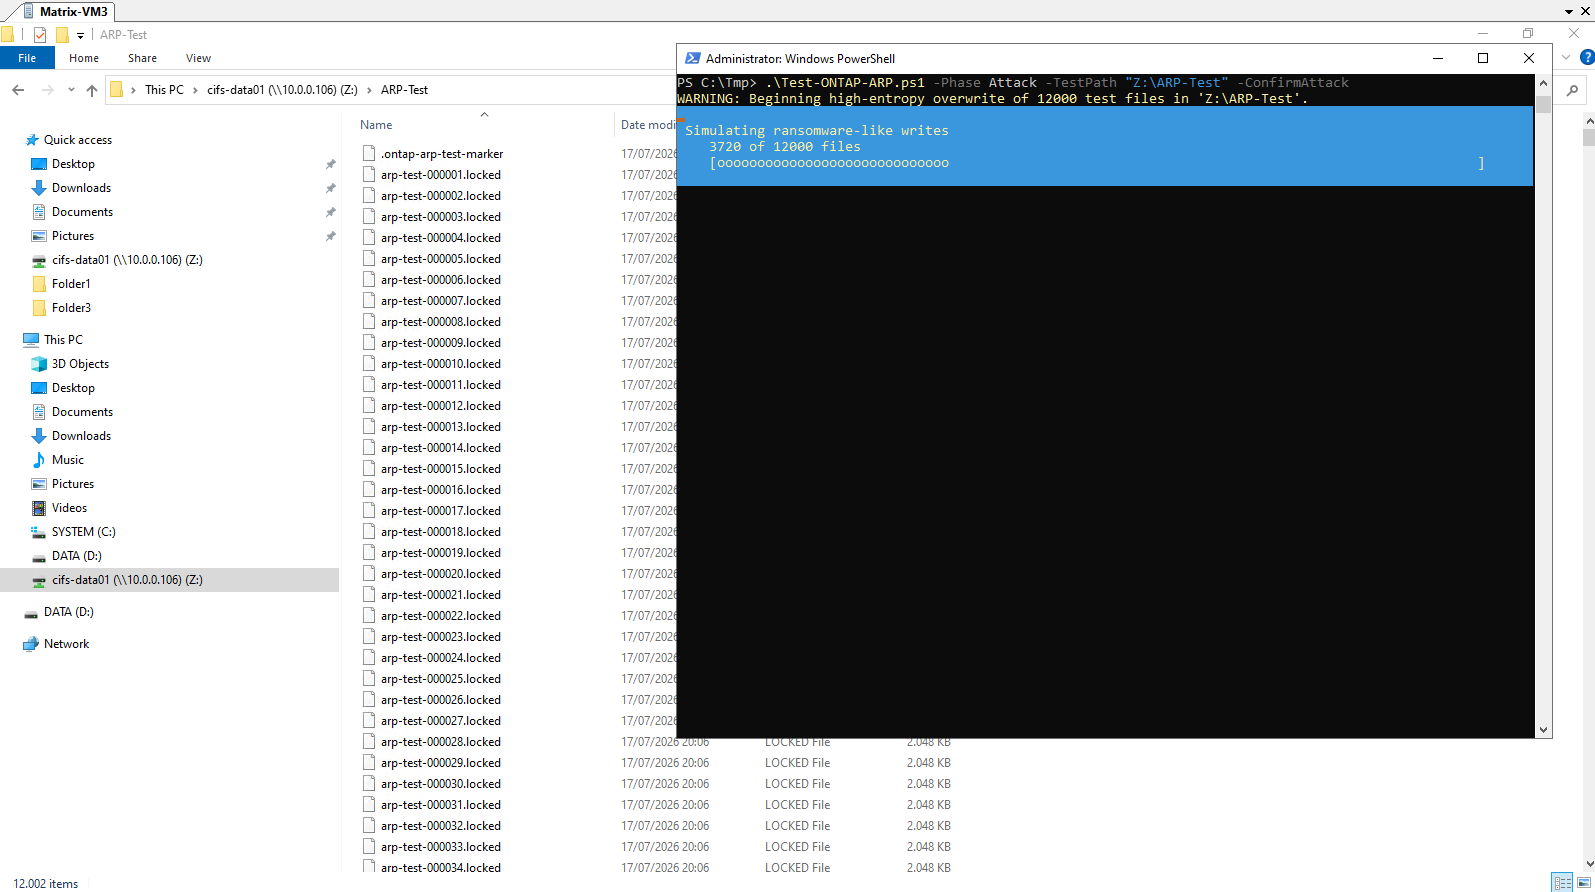Sort by the Date modified column header
The height and width of the screenshot is (892, 1595).
(x=646, y=125)
